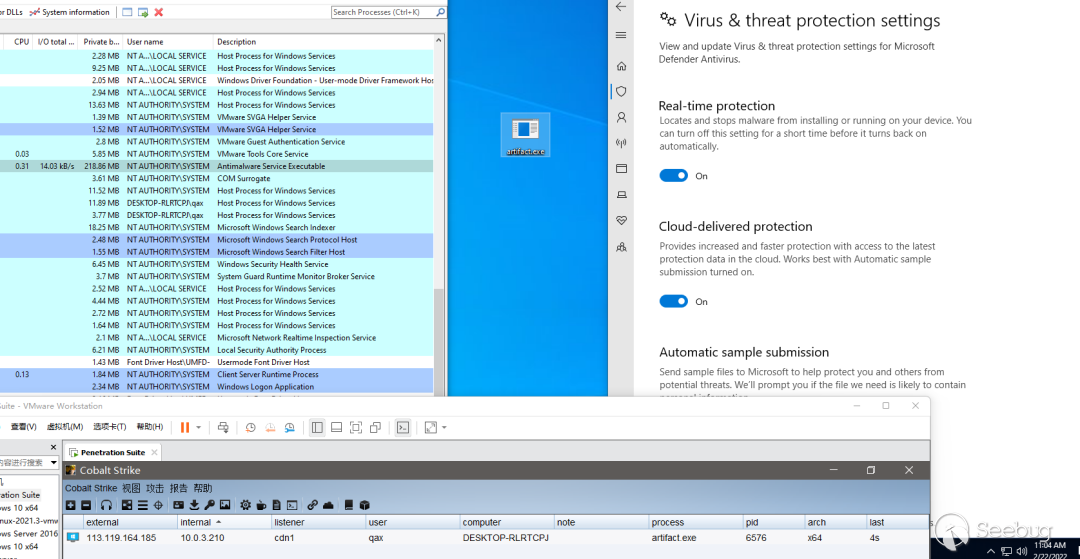Open the 报告 menu in Cobalt Strike

(x=178, y=488)
